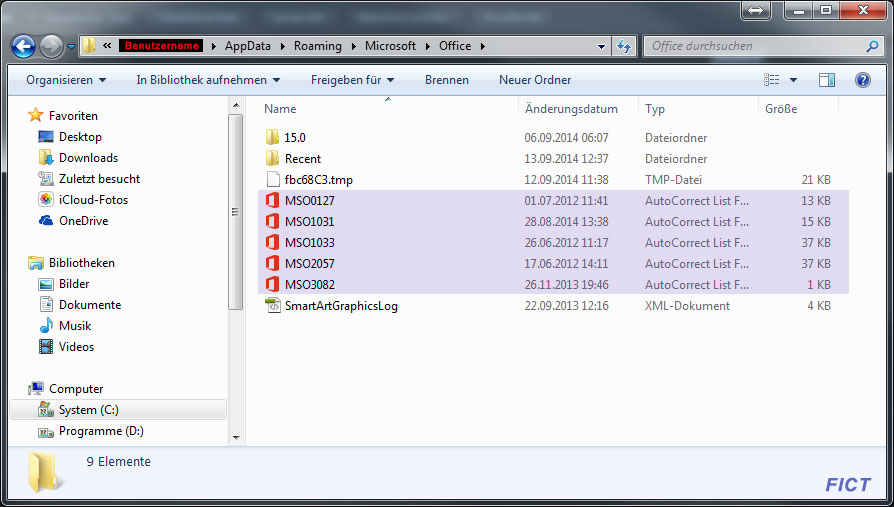Image resolution: width=894 pixels, height=507 pixels.
Task: Click the Office breadcrumb segment
Action: coord(455,46)
